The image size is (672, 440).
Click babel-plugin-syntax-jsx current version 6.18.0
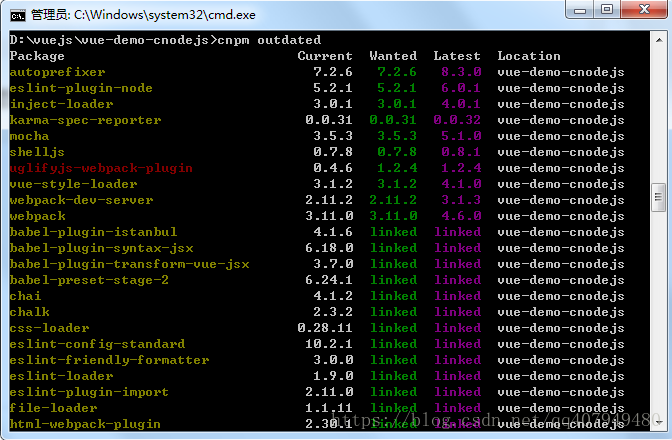click(329, 248)
